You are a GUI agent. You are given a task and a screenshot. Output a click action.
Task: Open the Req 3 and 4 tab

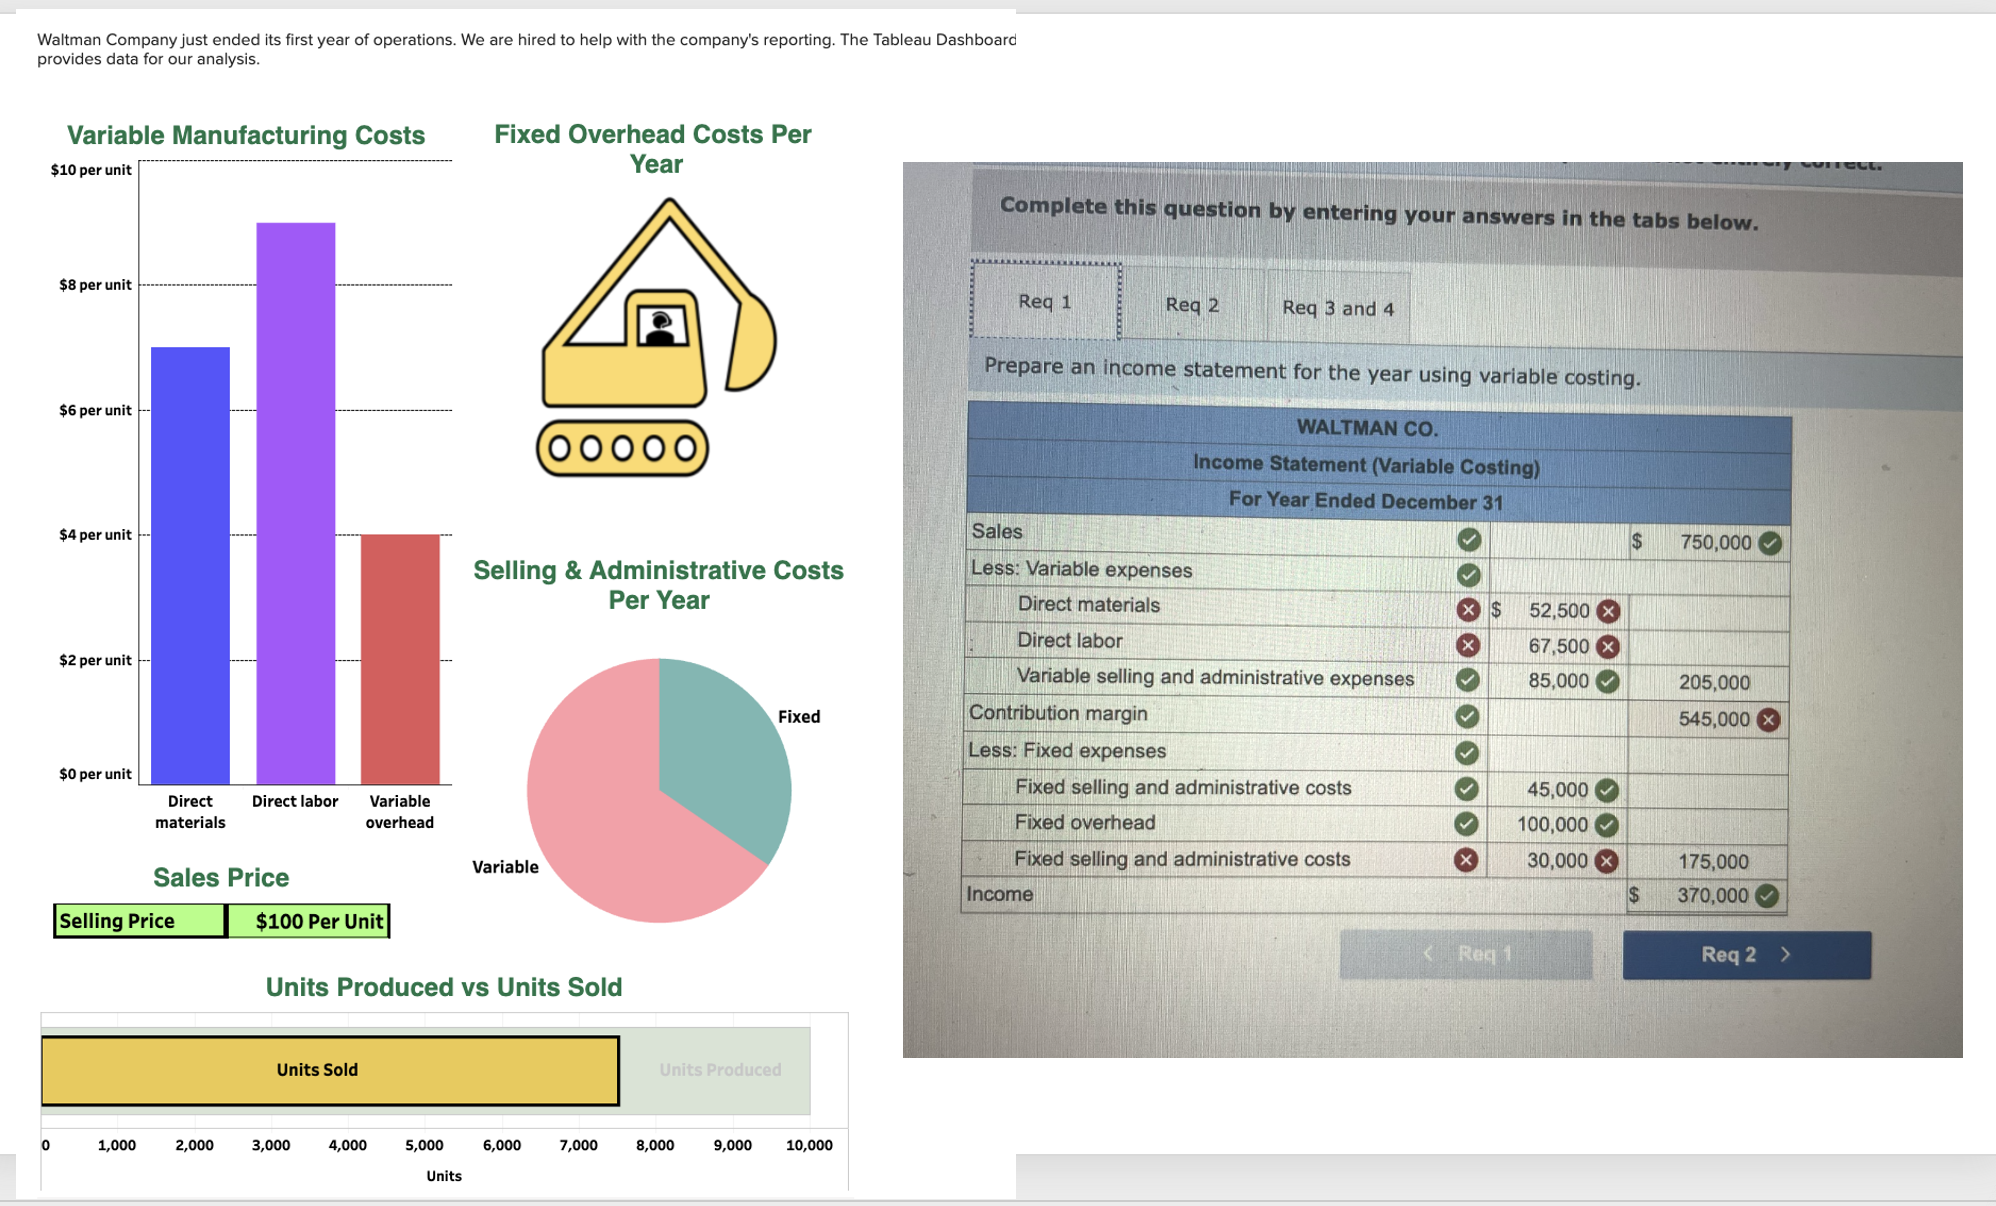click(1338, 308)
